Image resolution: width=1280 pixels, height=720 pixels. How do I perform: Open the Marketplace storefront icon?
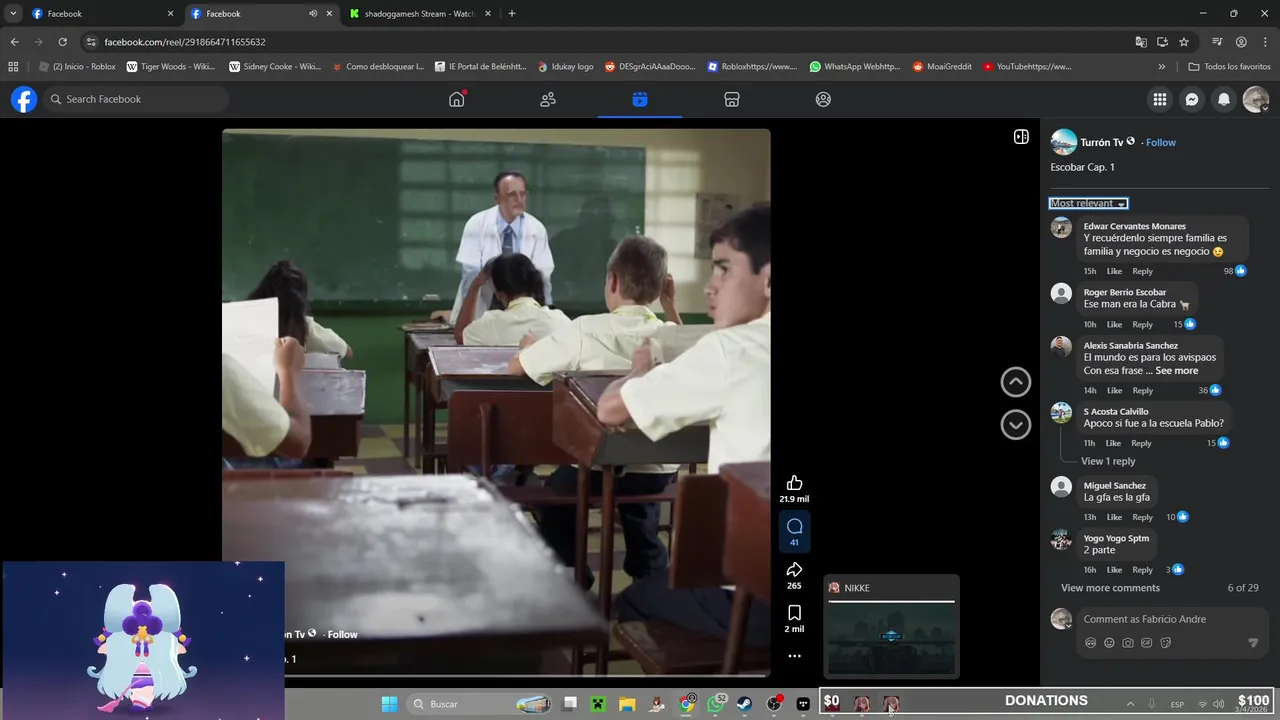click(732, 99)
